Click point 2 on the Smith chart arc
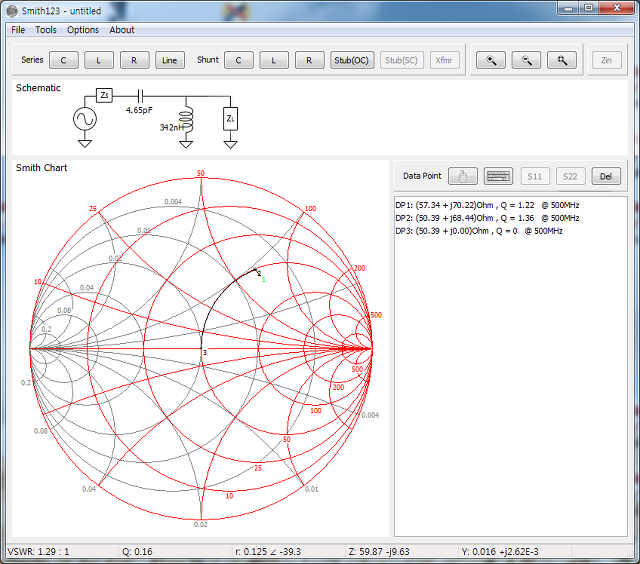Screen dimensions: 640x564 [256, 271]
